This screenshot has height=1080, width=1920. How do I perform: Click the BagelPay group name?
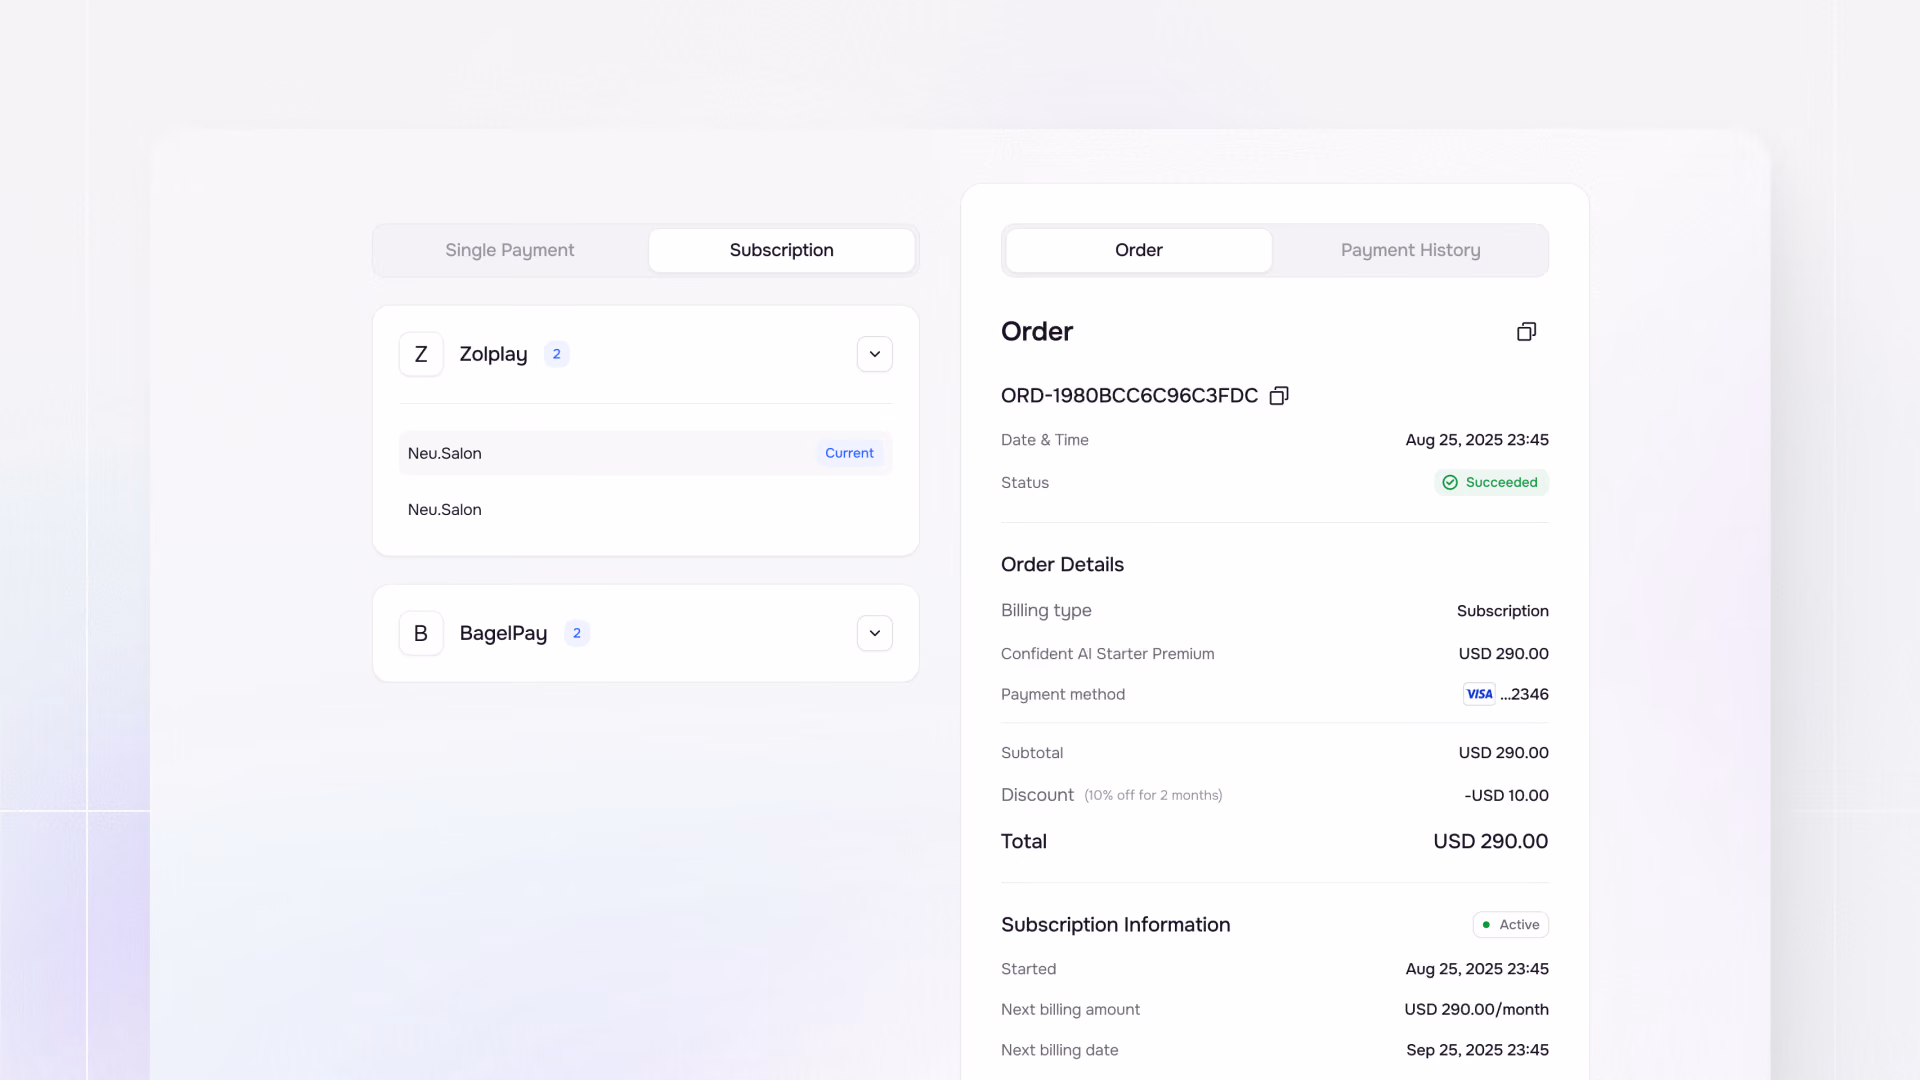503,633
